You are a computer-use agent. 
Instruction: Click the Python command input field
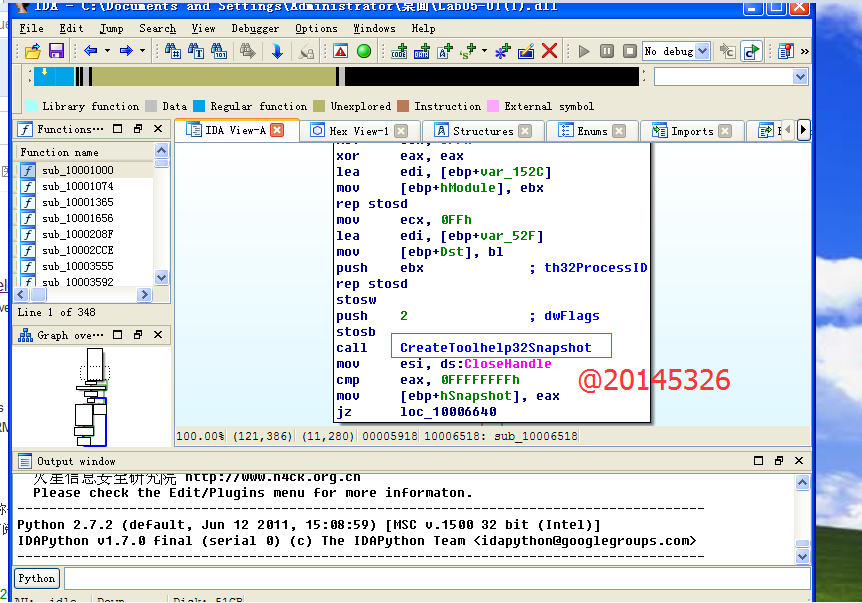click(x=436, y=578)
